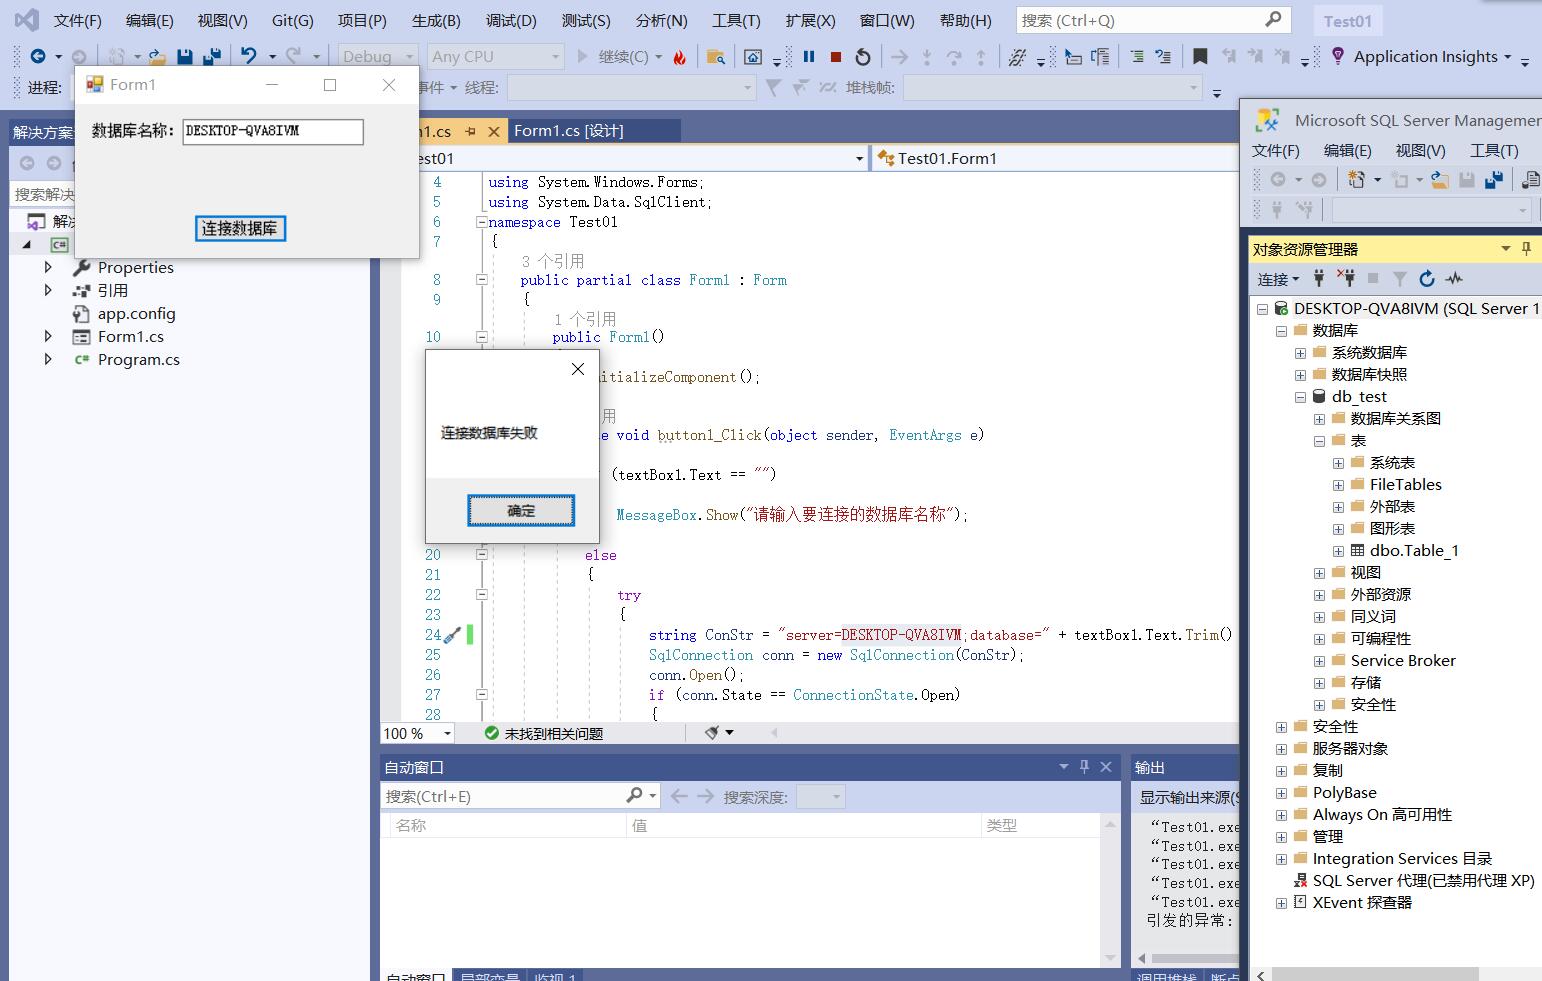
Task: Click 确定 button in the message box
Action: [521, 510]
